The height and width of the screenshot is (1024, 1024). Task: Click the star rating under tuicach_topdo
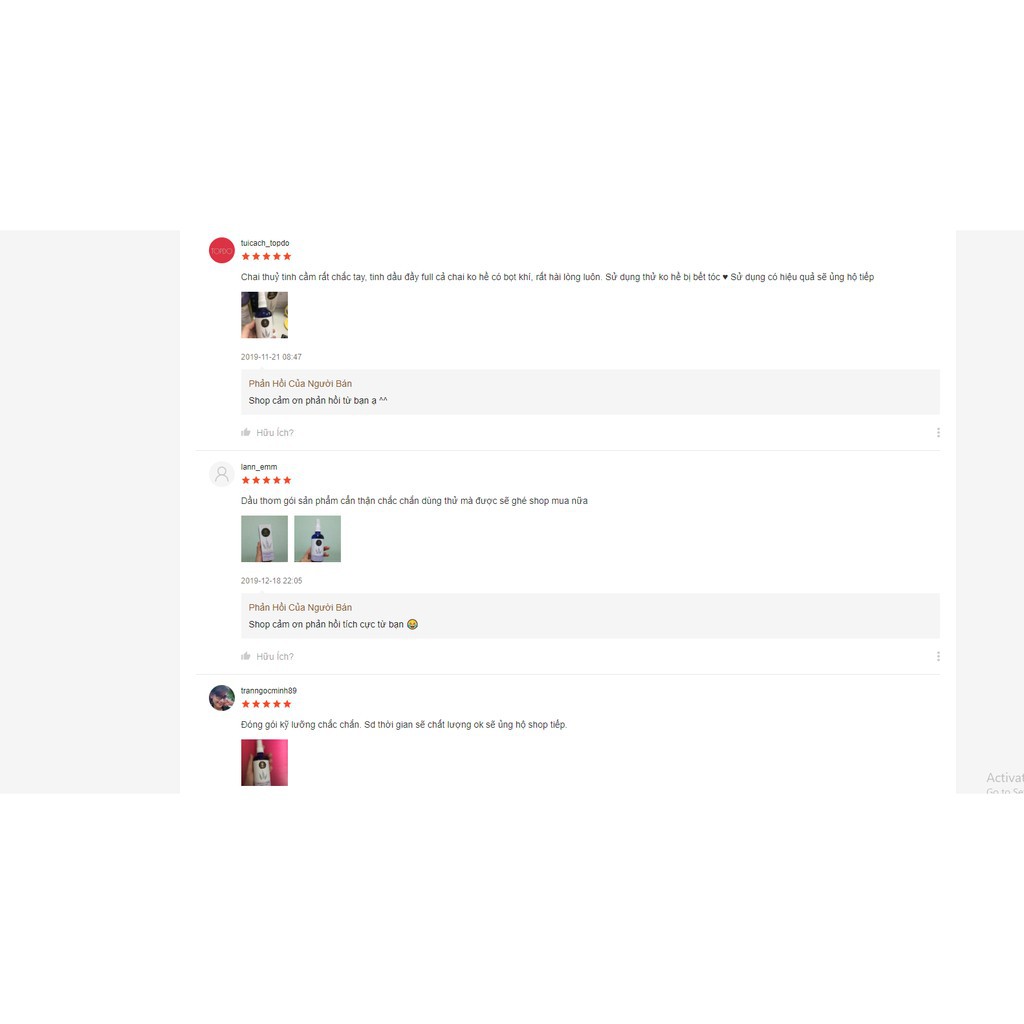pos(266,257)
